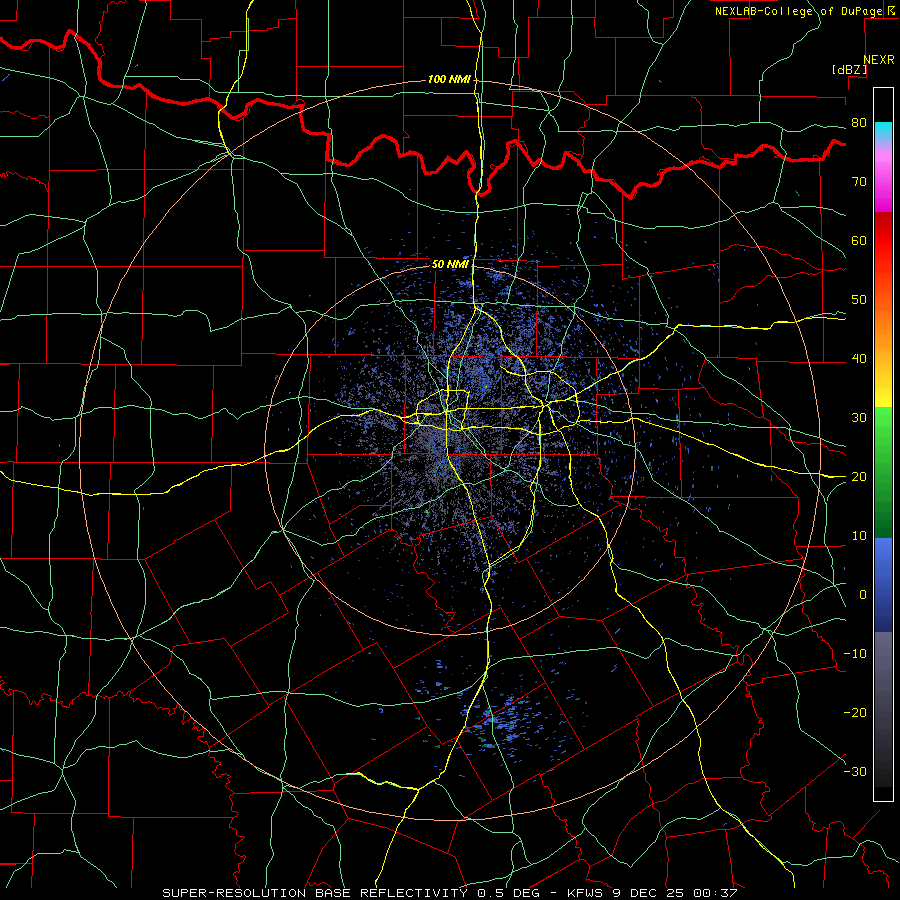Click the 60 value on dBZ scale
Screen dimensions: 900x900
coord(859,240)
